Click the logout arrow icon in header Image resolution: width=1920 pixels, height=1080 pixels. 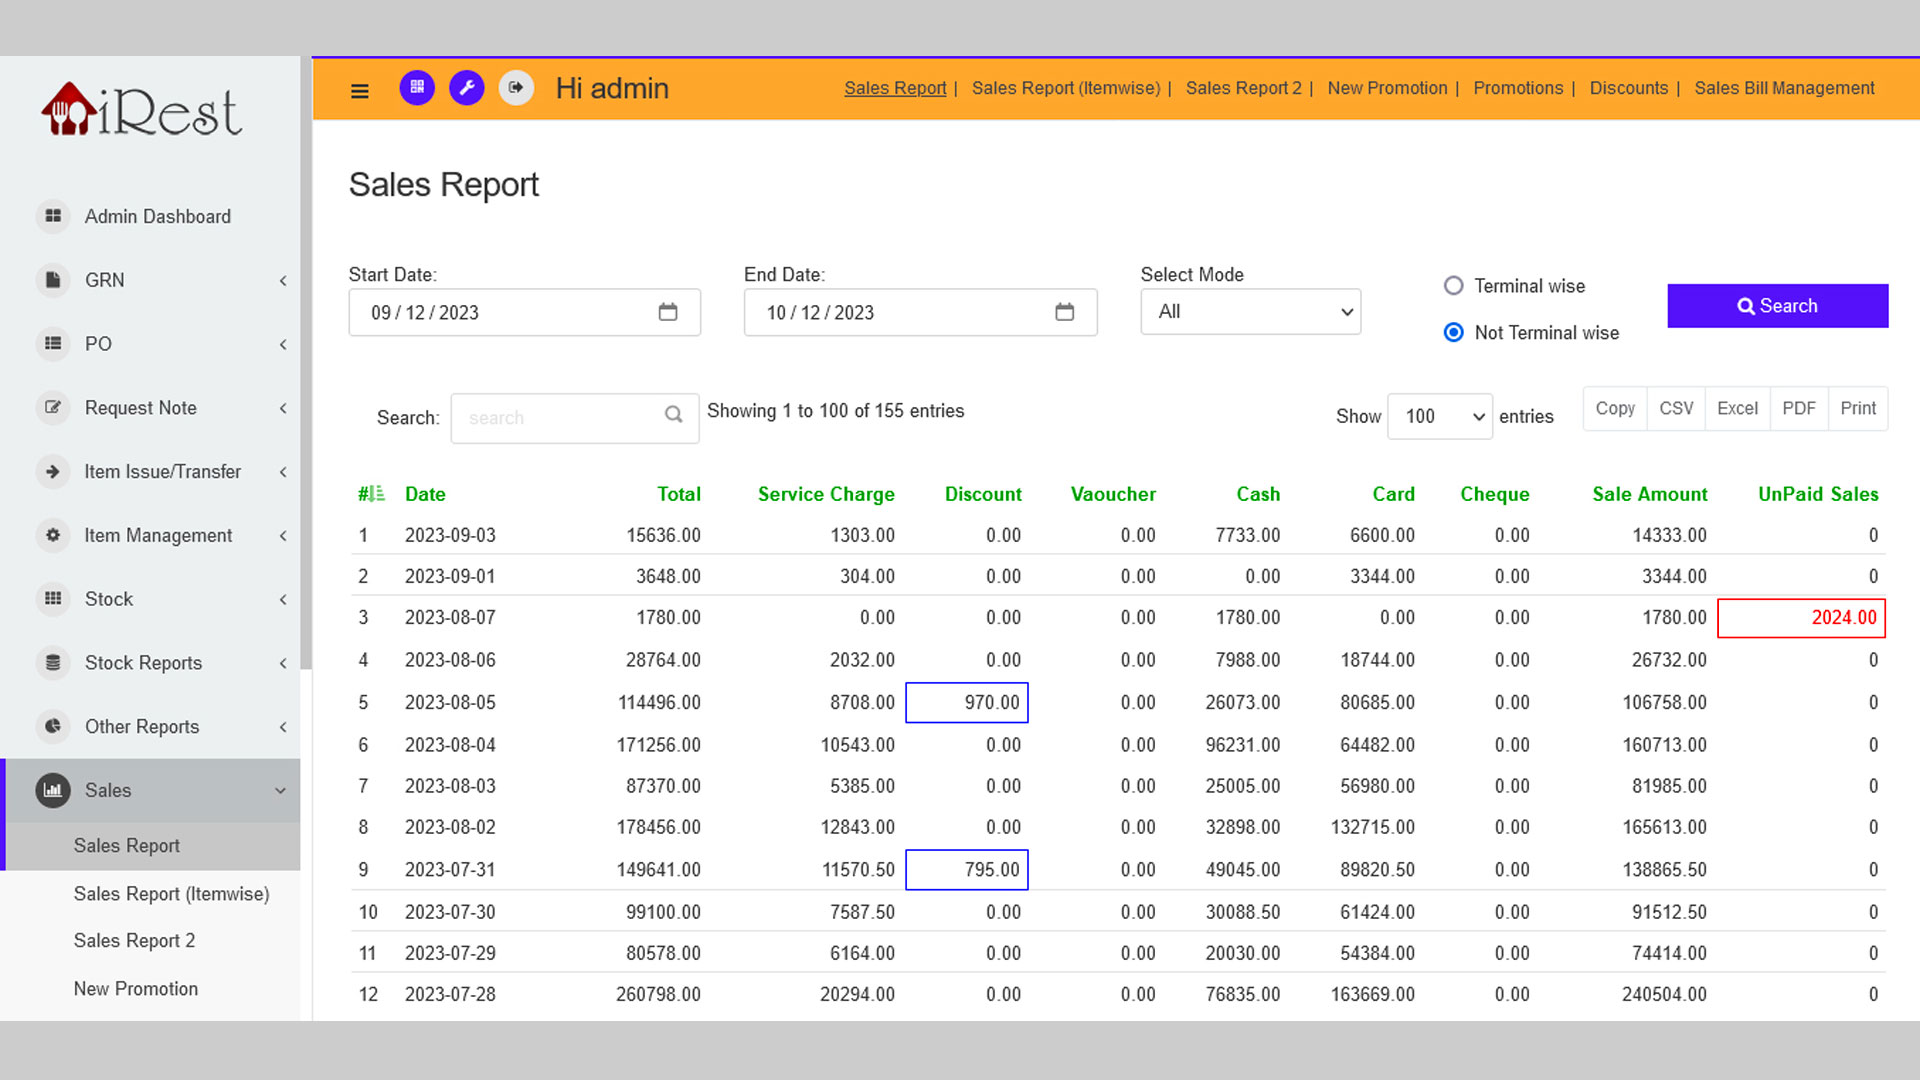click(516, 88)
